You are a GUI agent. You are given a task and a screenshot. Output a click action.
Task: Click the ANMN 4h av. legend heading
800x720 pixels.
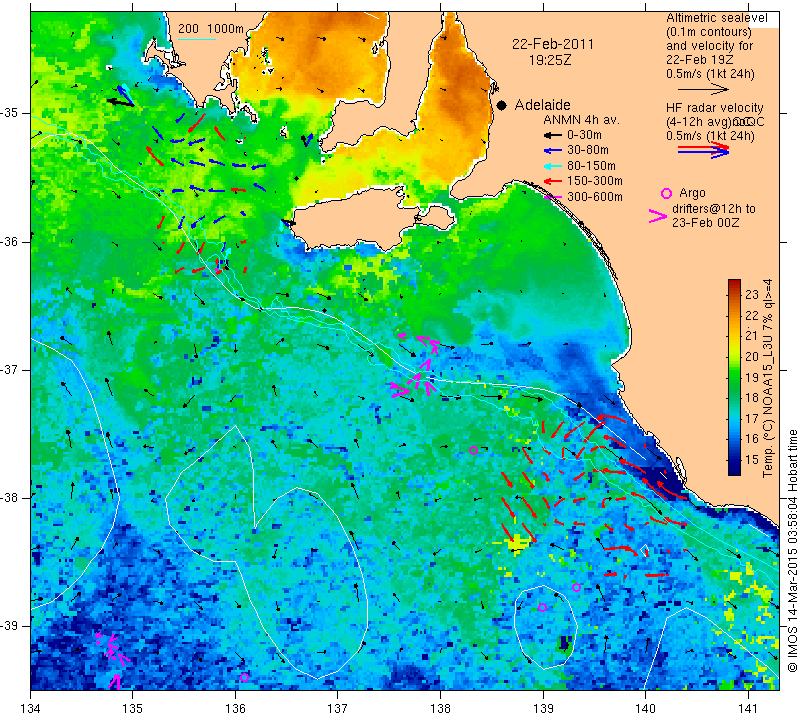(581, 120)
